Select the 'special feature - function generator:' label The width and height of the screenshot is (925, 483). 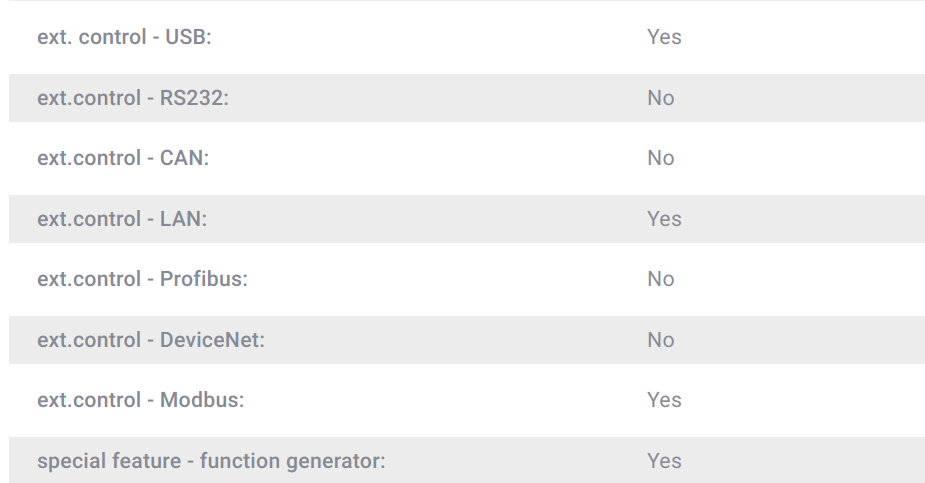tap(211, 461)
